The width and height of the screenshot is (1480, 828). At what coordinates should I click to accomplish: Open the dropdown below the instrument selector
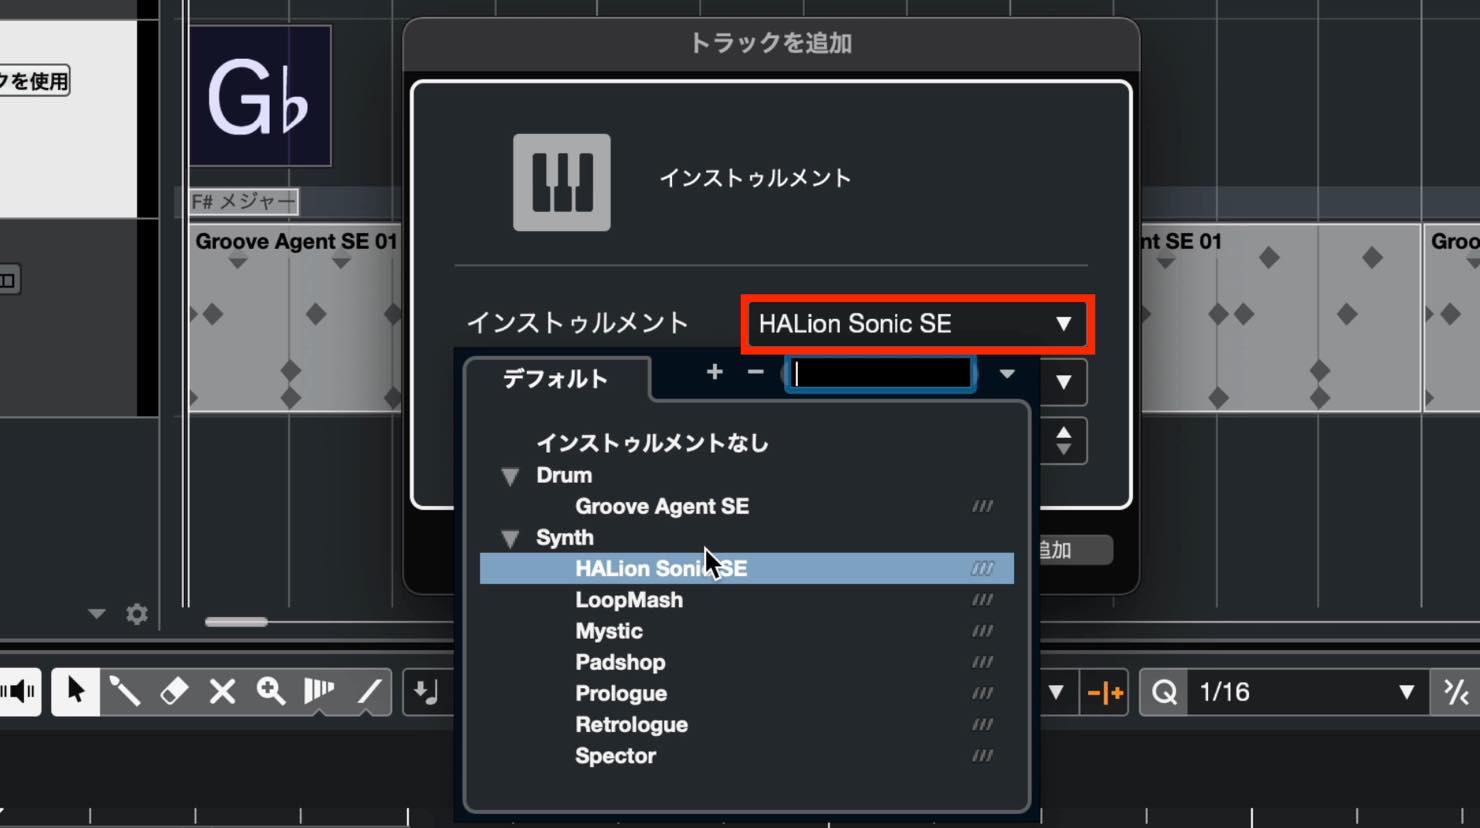tap(1064, 382)
